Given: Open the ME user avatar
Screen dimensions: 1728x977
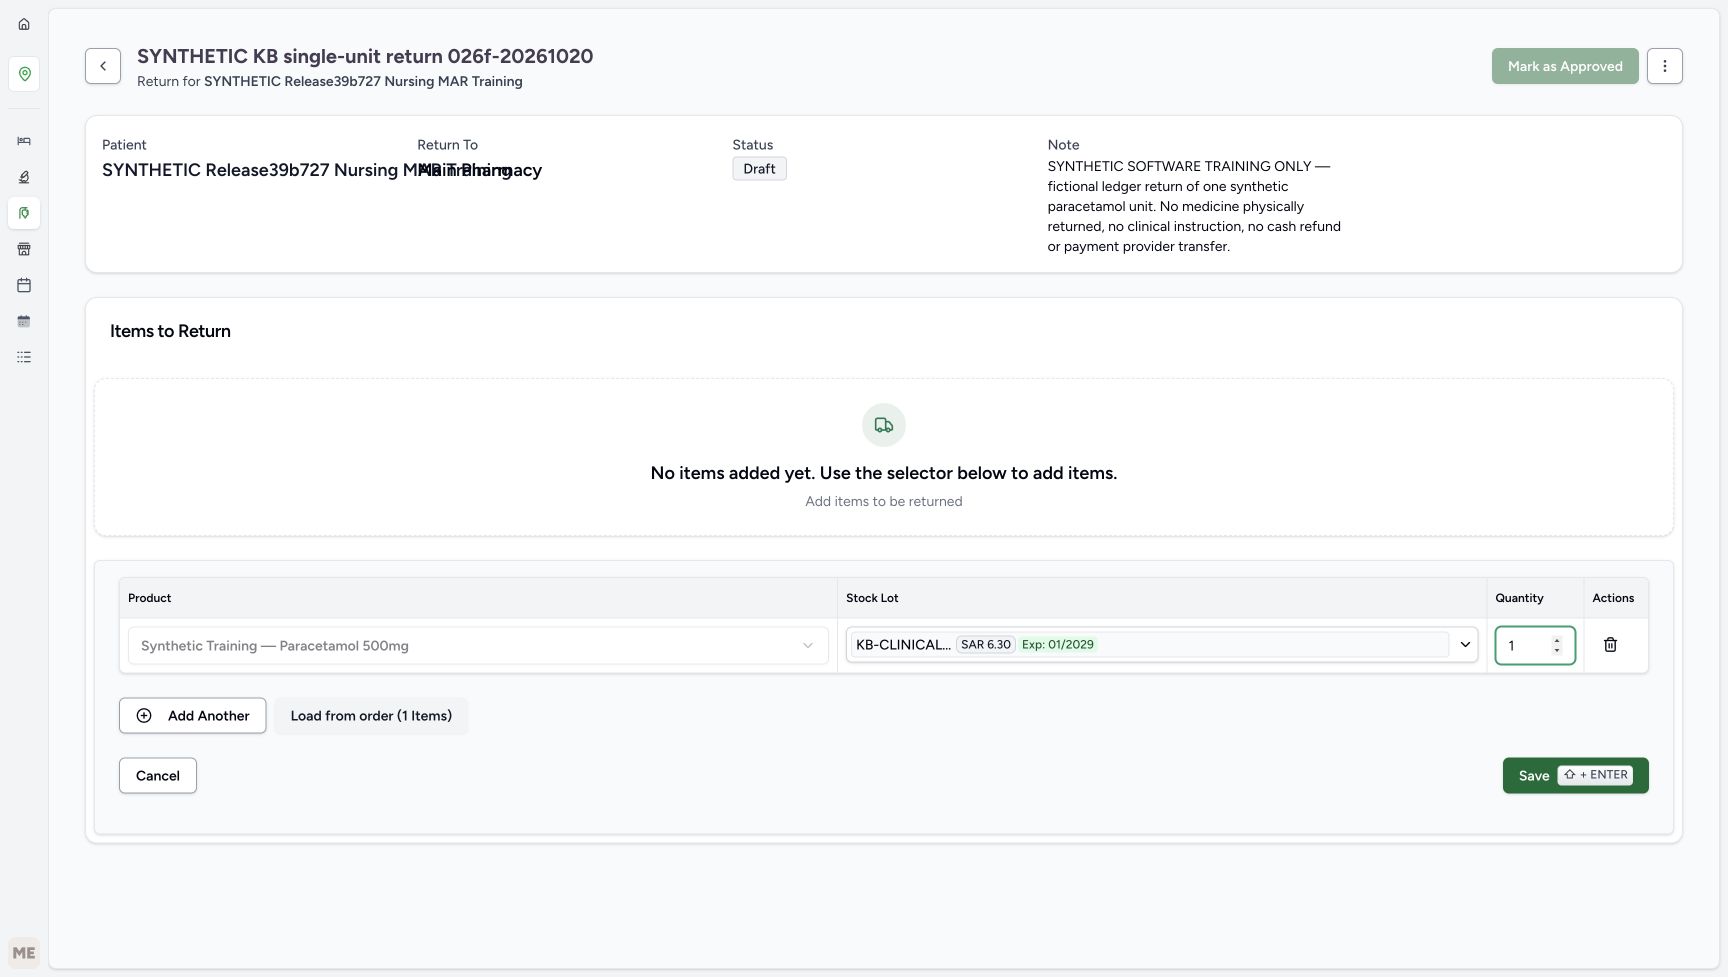Looking at the screenshot, I should [x=24, y=953].
